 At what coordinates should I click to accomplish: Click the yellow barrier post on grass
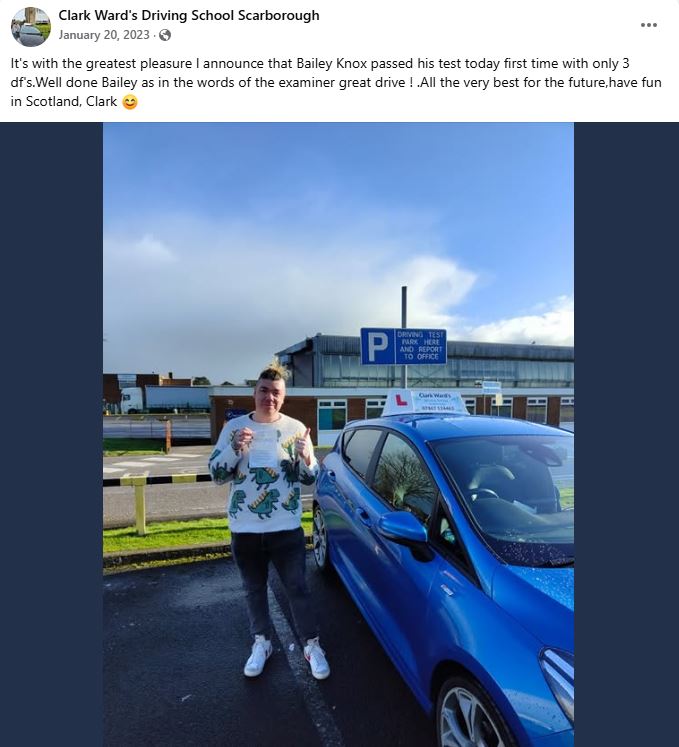click(x=140, y=505)
